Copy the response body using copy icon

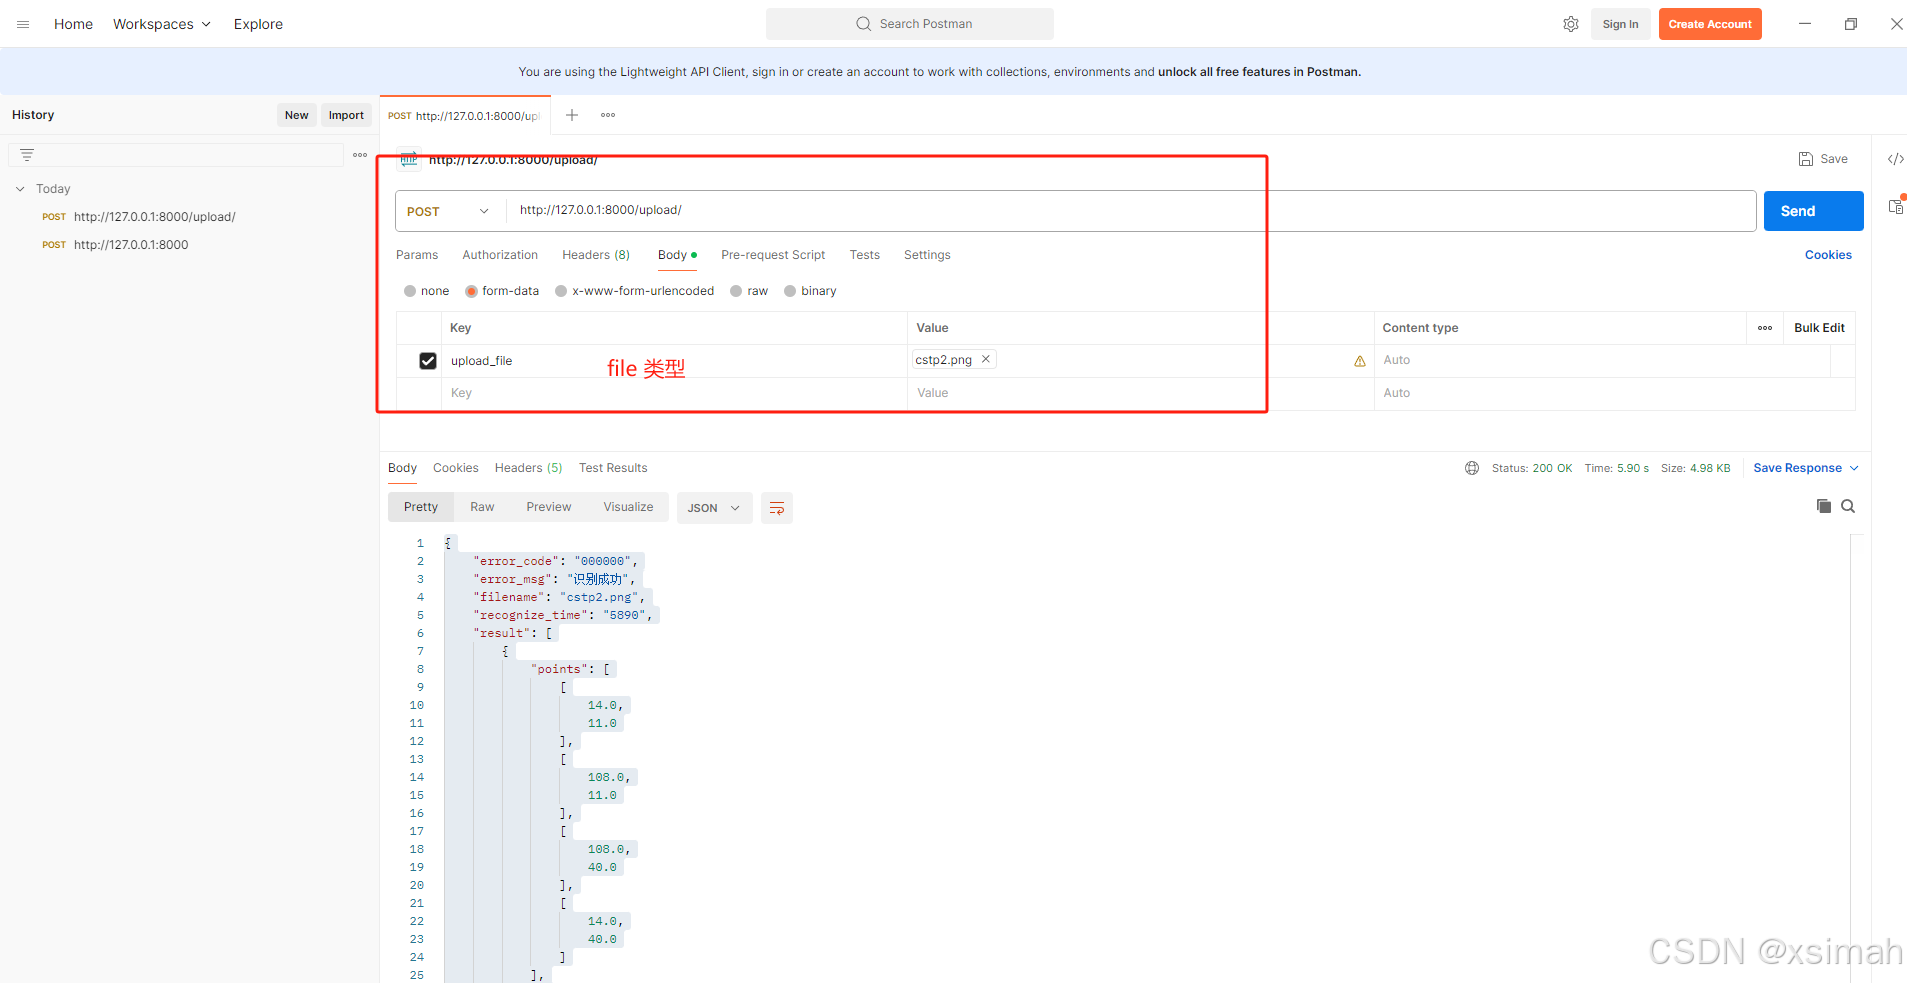(1822, 506)
